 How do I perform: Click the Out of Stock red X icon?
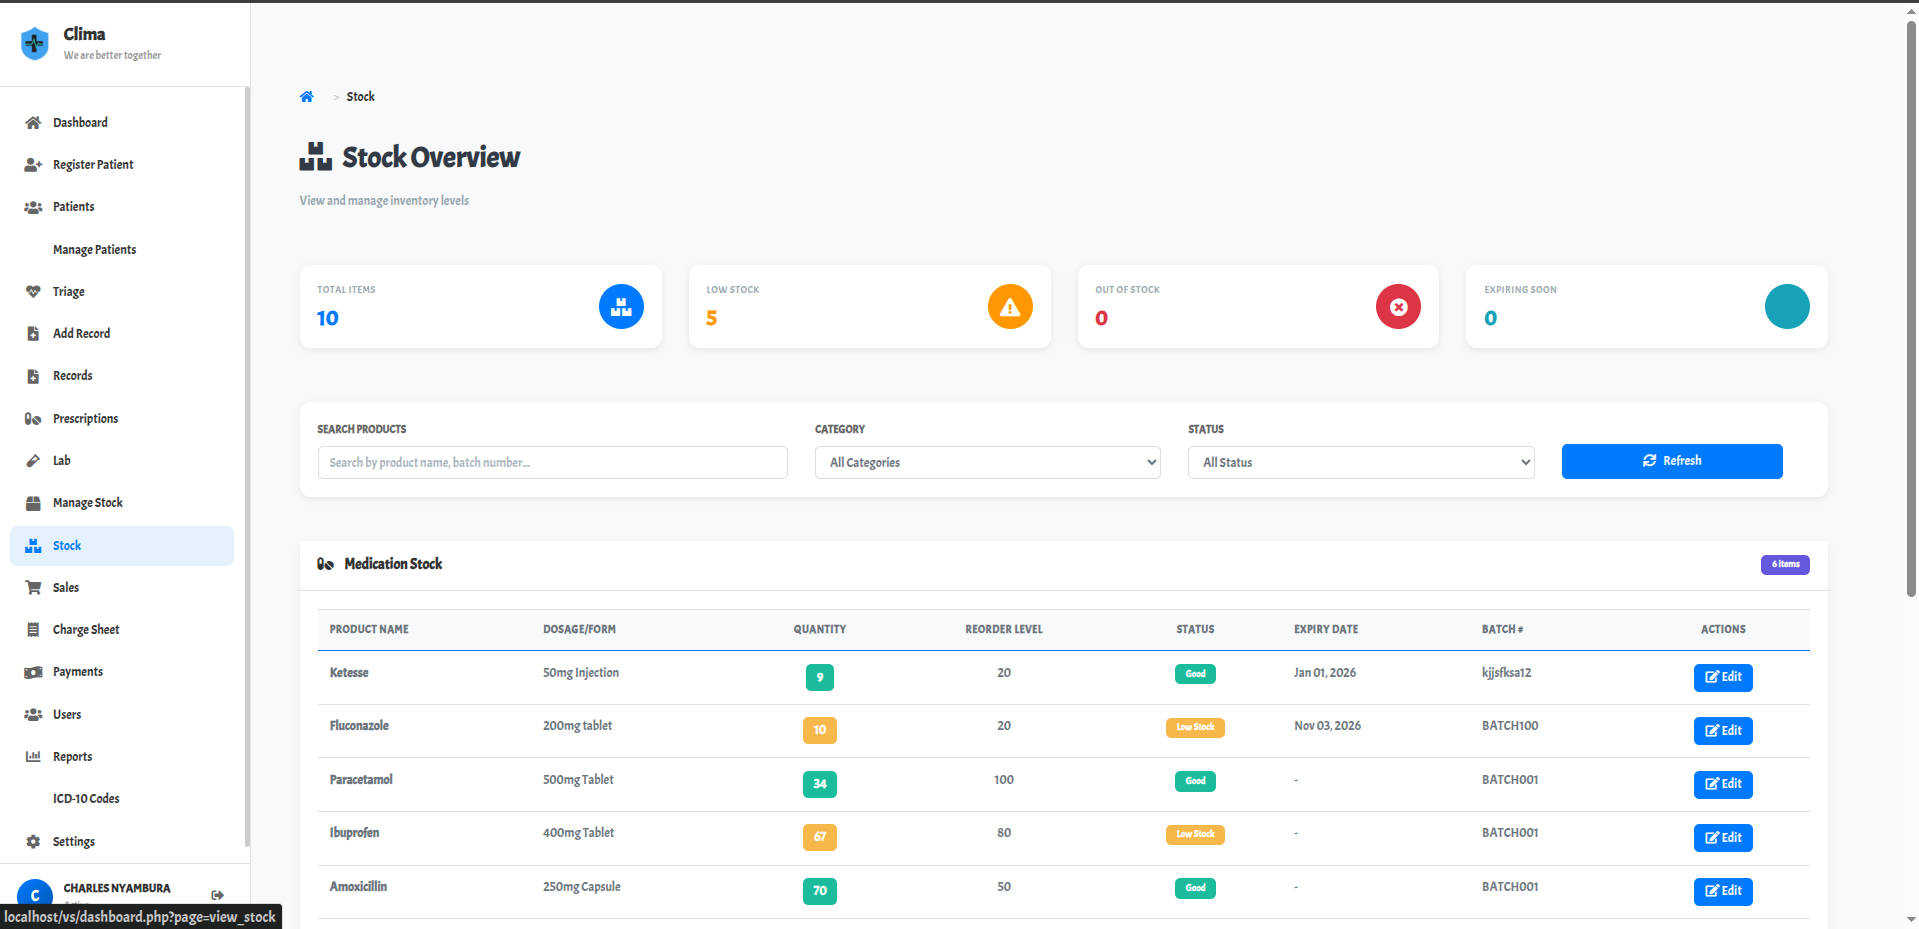point(1398,307)
